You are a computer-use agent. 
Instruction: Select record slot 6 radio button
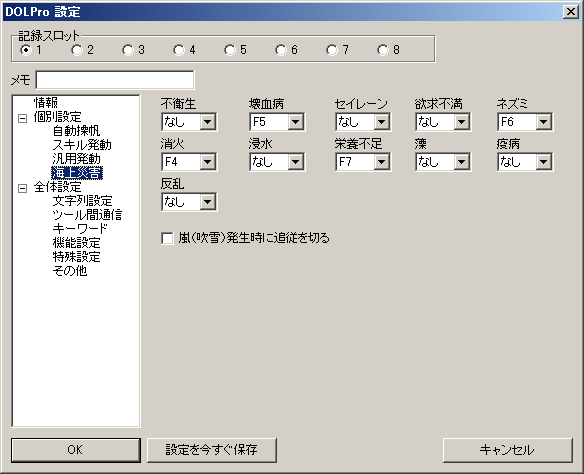click(x=281, y=50)
